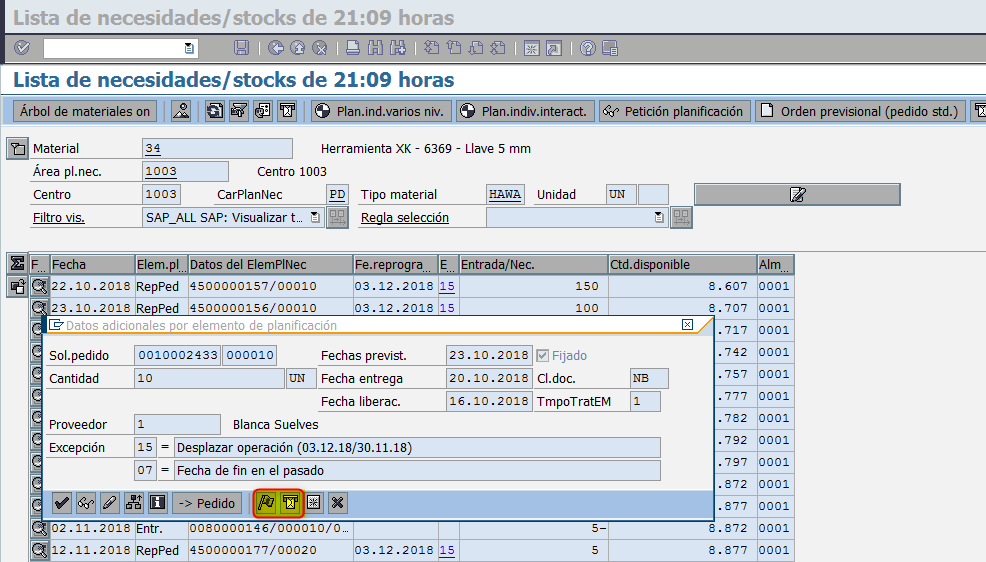Open the Filtro vis. dropdown
Viewport: 986px width, 562px height.
[x=315, y=217]
